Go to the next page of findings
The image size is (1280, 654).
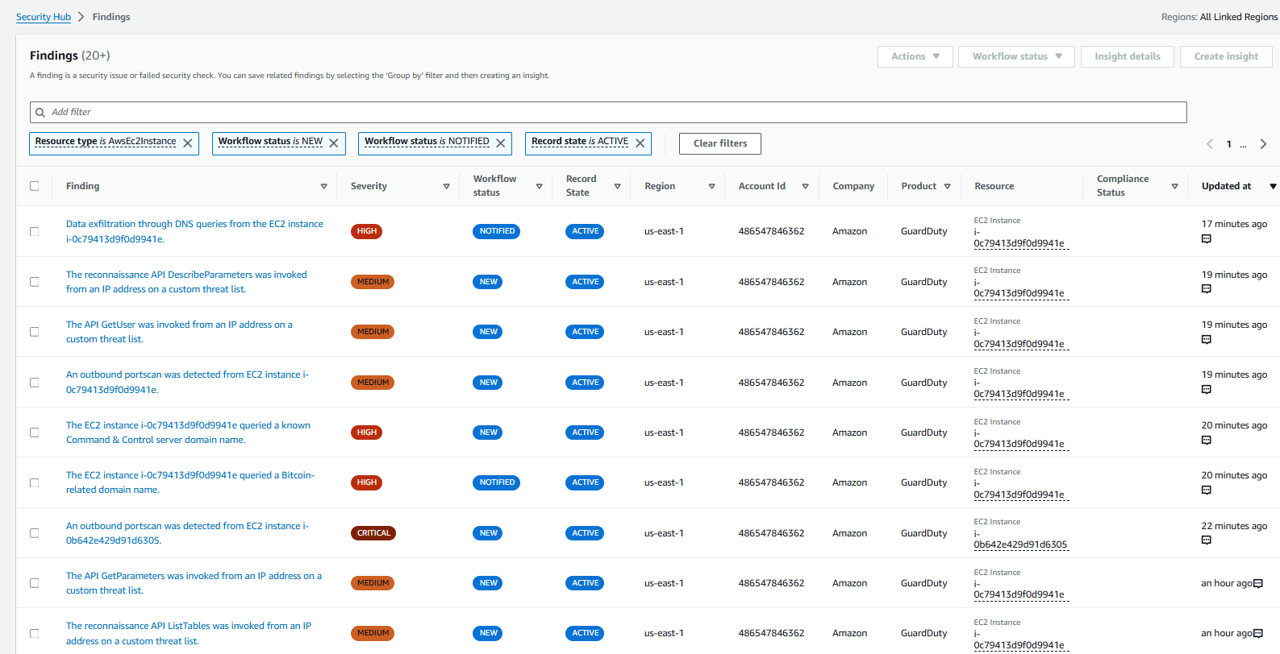1263,144
